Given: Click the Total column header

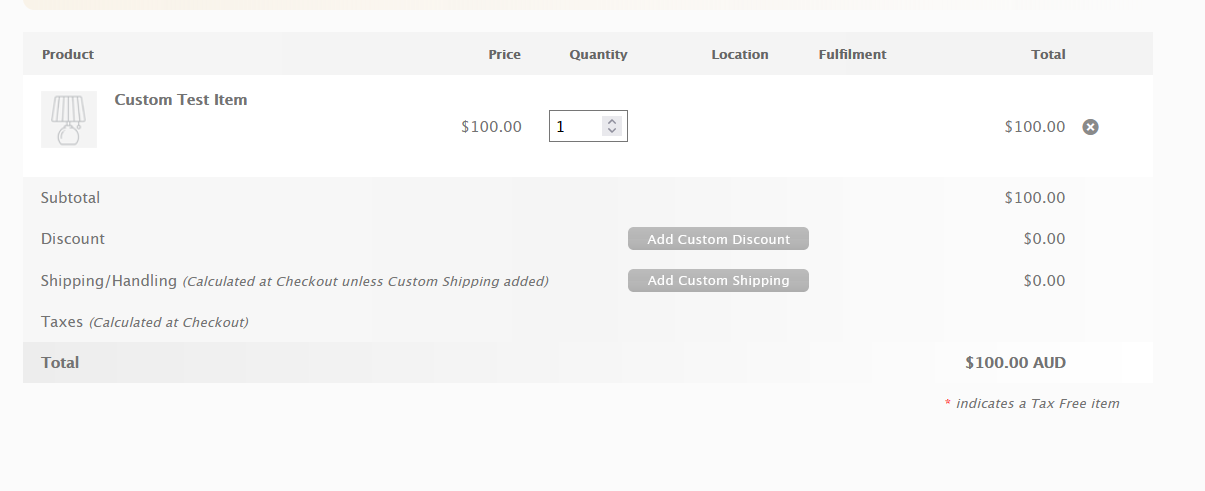Looking at the screenshot, I should tap(1048, 55).
